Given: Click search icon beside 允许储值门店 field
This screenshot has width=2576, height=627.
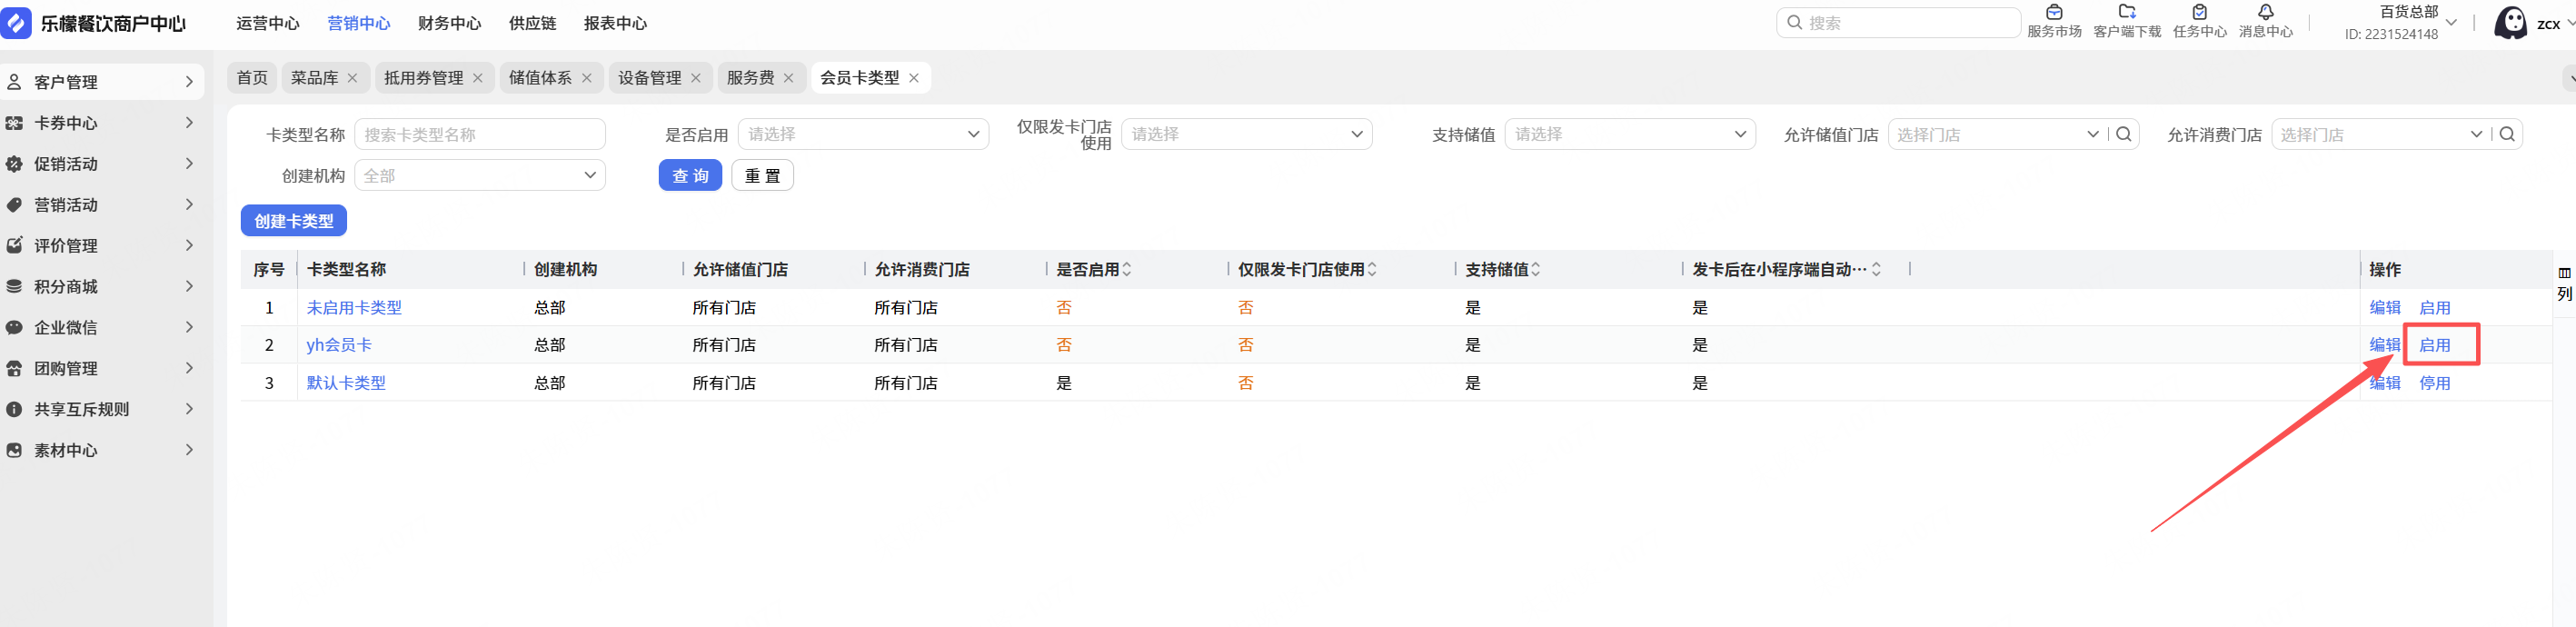Looking at the screenshot, I should pos(2123,134).
